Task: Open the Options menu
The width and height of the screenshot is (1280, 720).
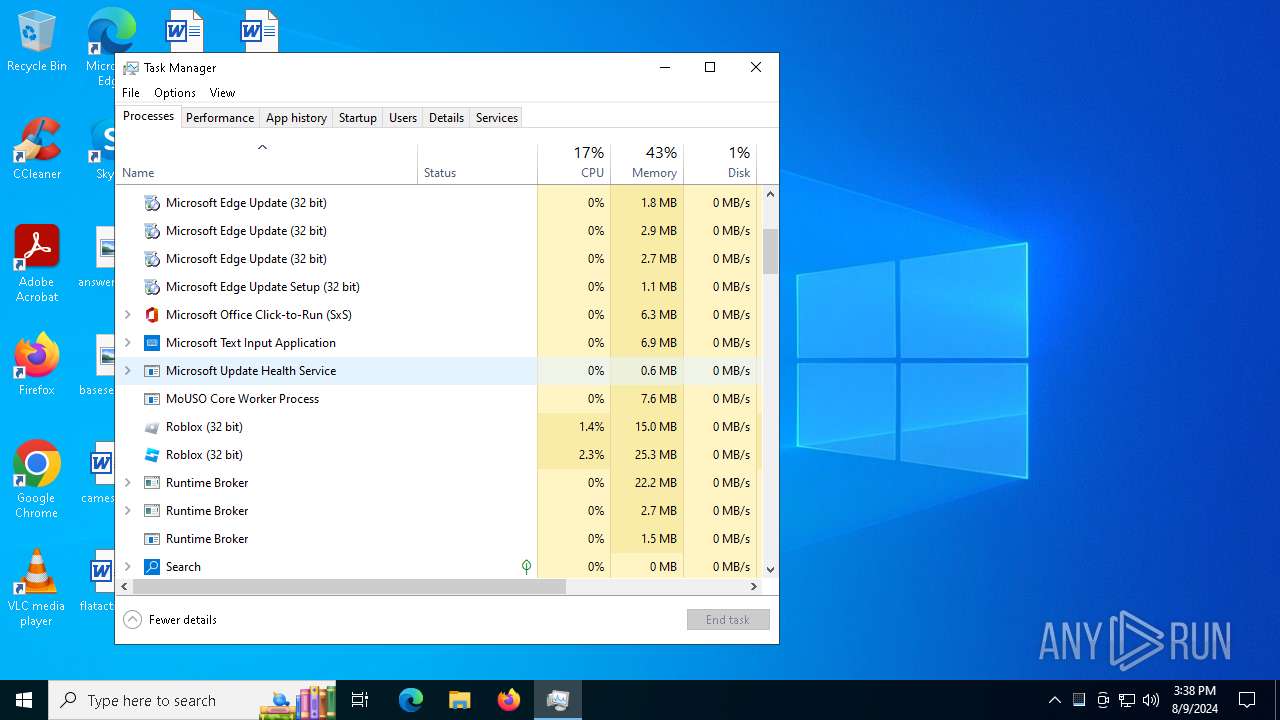Action: point(175,93)
